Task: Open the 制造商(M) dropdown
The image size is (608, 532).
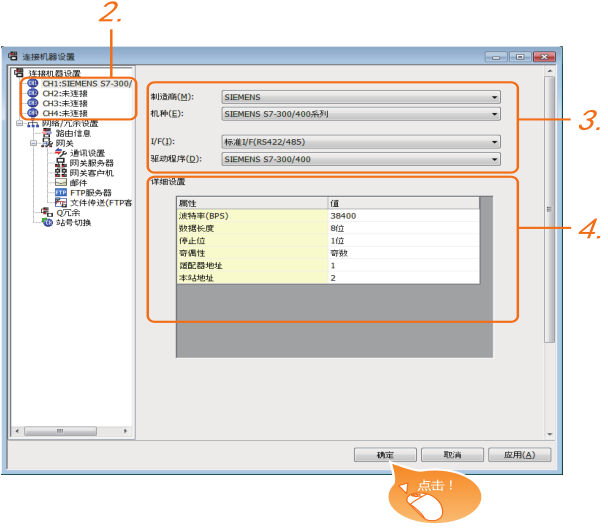Action: click(361, 97)
